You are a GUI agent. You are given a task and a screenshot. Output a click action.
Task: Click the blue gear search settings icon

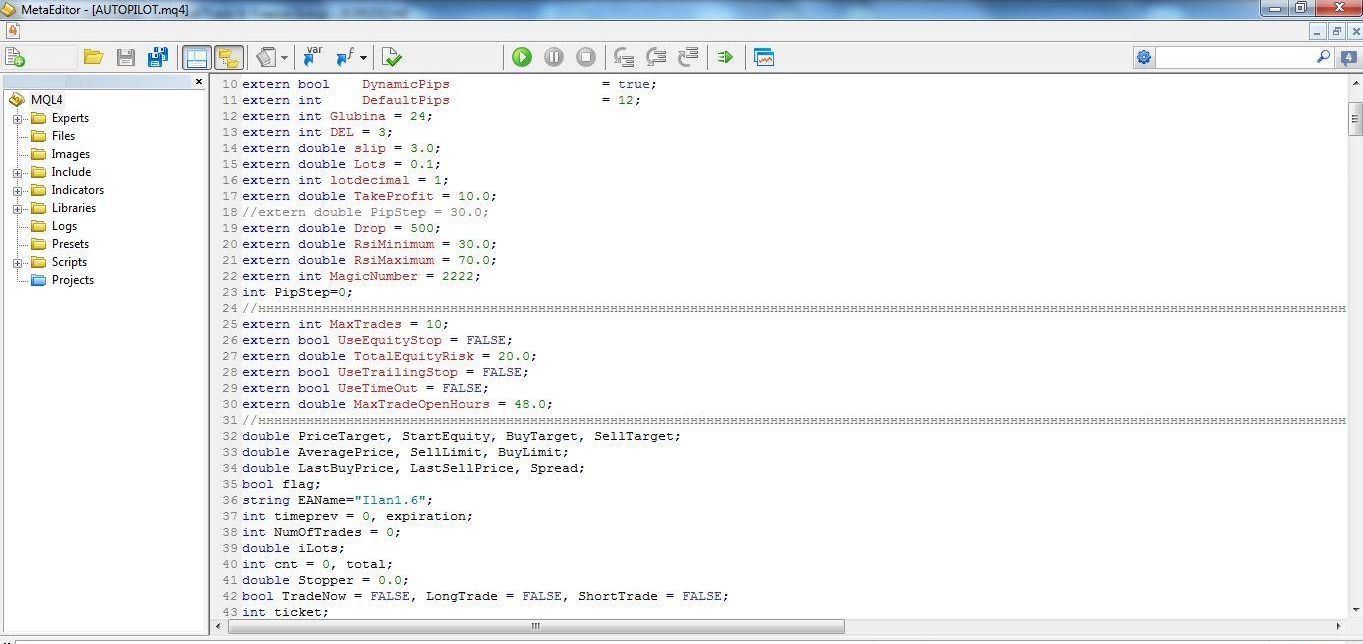pos(1144,57)
